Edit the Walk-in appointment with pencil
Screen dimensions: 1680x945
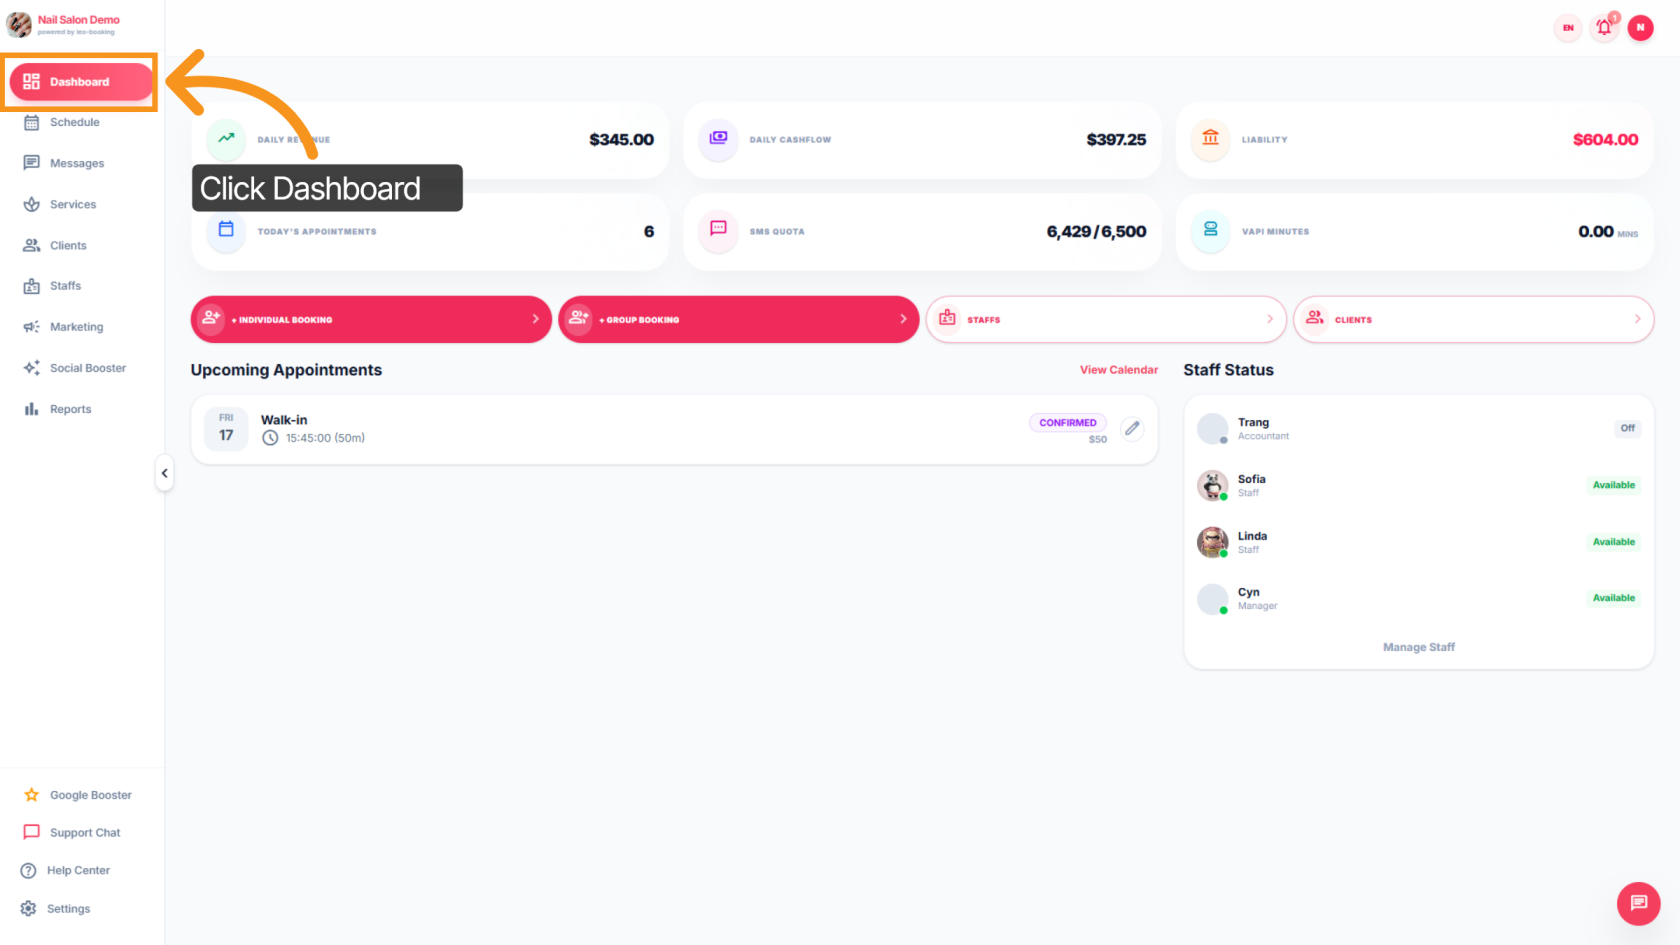tap(1132, 429)
